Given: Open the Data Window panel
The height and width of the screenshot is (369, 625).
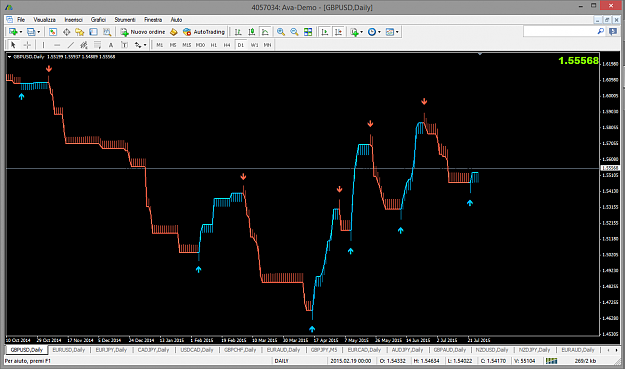Looking at the screenshot, I should [x=66, y=32].
